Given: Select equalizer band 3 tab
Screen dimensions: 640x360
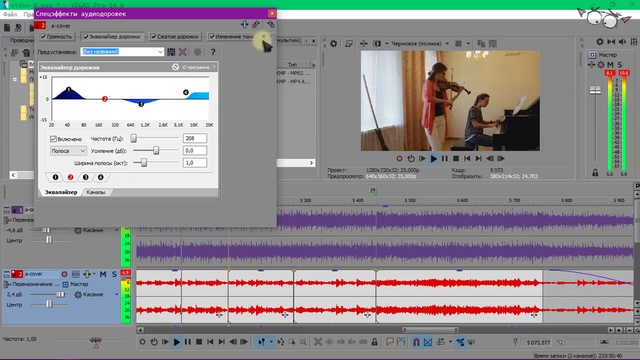Looking at the screenshot, I should point(85,177).
